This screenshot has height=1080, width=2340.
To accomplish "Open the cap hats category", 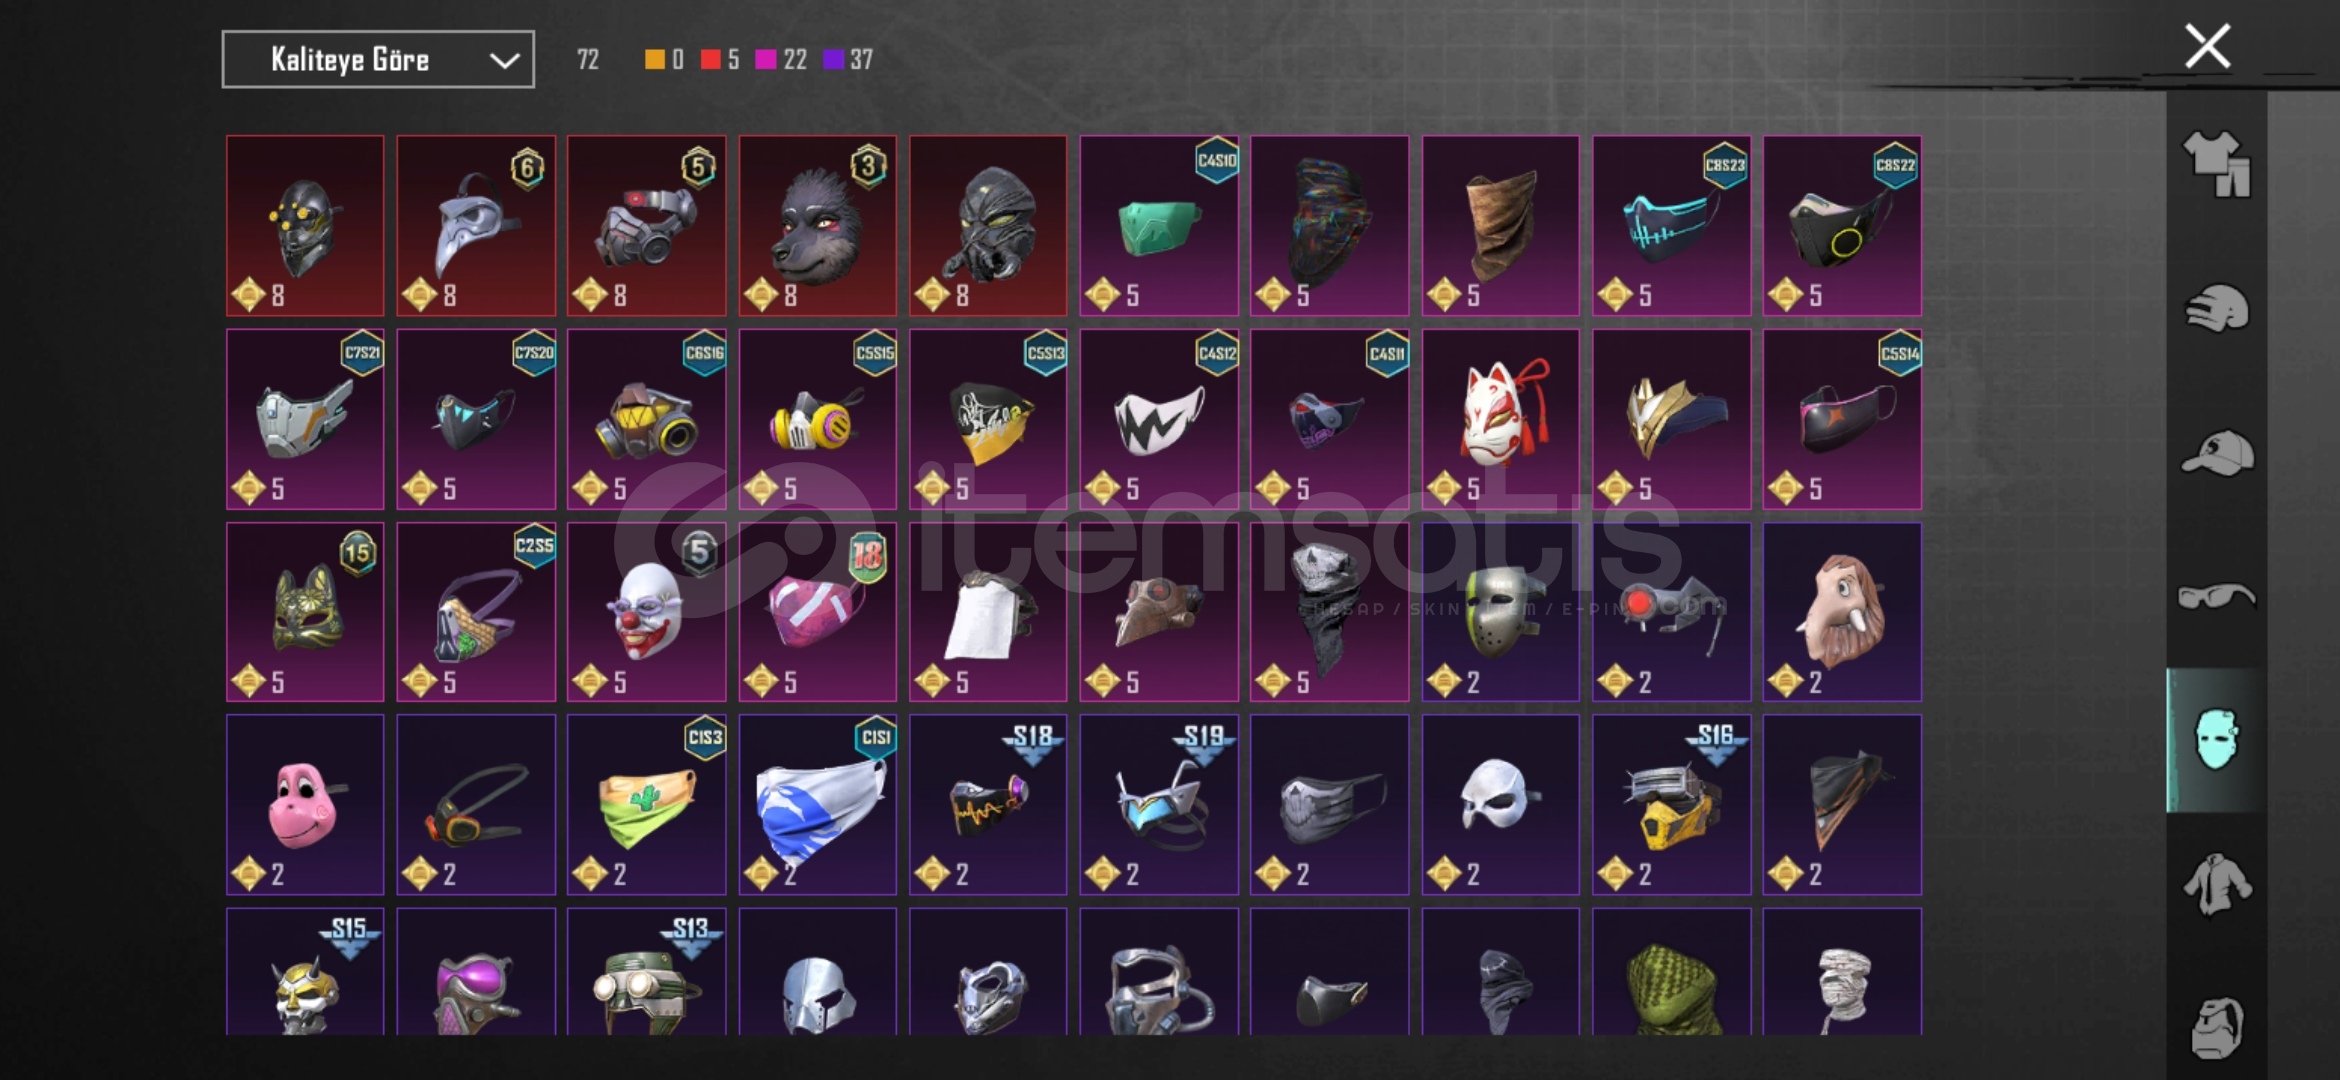I will point(2216,453).
